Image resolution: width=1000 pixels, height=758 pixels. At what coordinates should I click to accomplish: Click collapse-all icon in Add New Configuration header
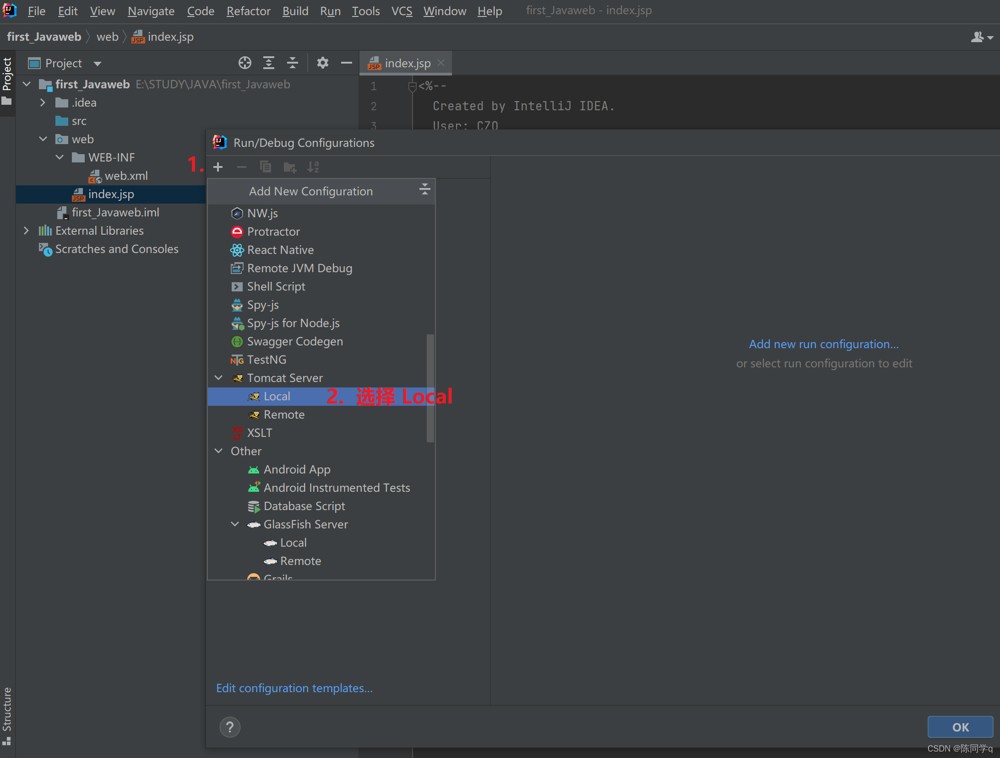pos(424,189)
